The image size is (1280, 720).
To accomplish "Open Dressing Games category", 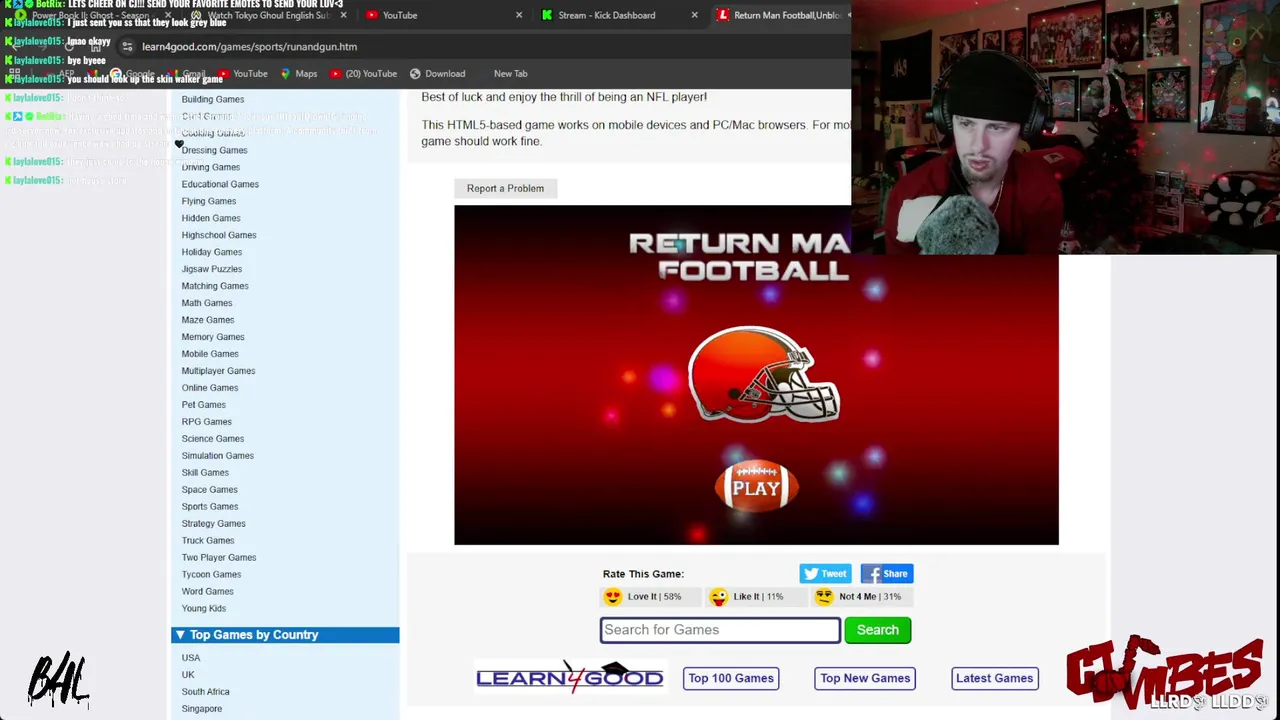I will coord(214,150).
